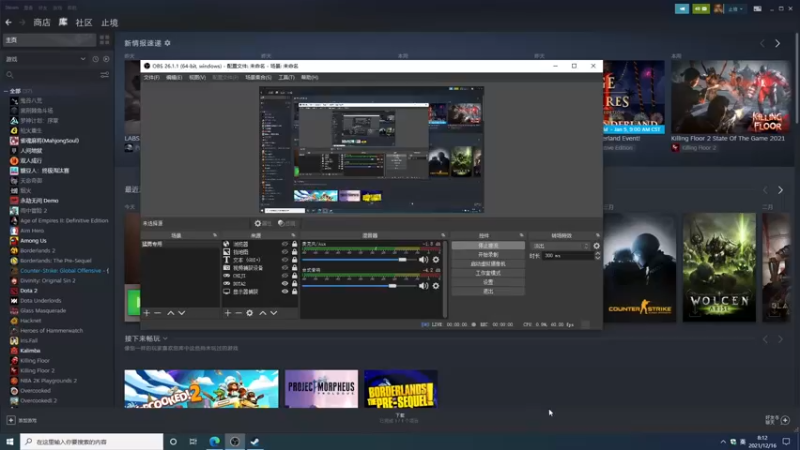Open transition properties gear in OBS
The width and height of the screenshot is (800, 450).
596,246
